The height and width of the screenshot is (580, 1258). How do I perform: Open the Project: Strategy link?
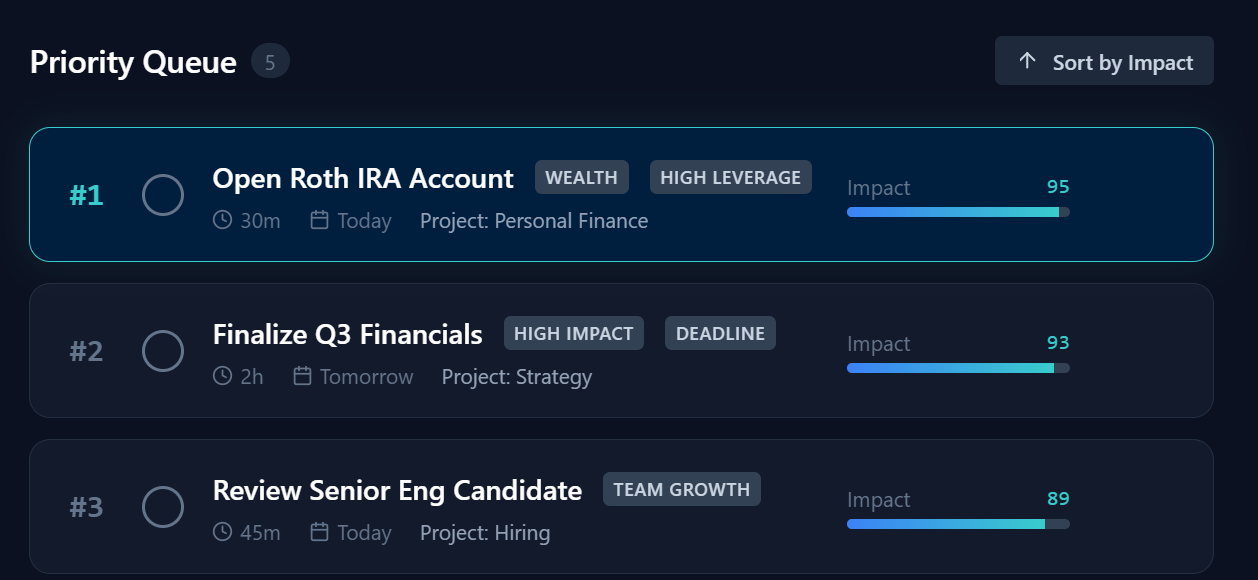[517, 376]
